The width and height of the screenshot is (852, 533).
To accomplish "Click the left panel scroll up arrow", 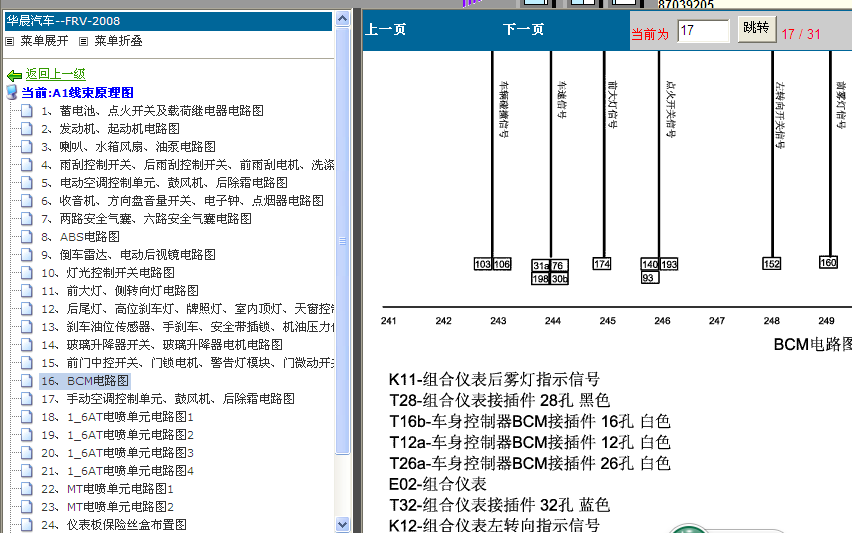I will [x=342, y=19].
